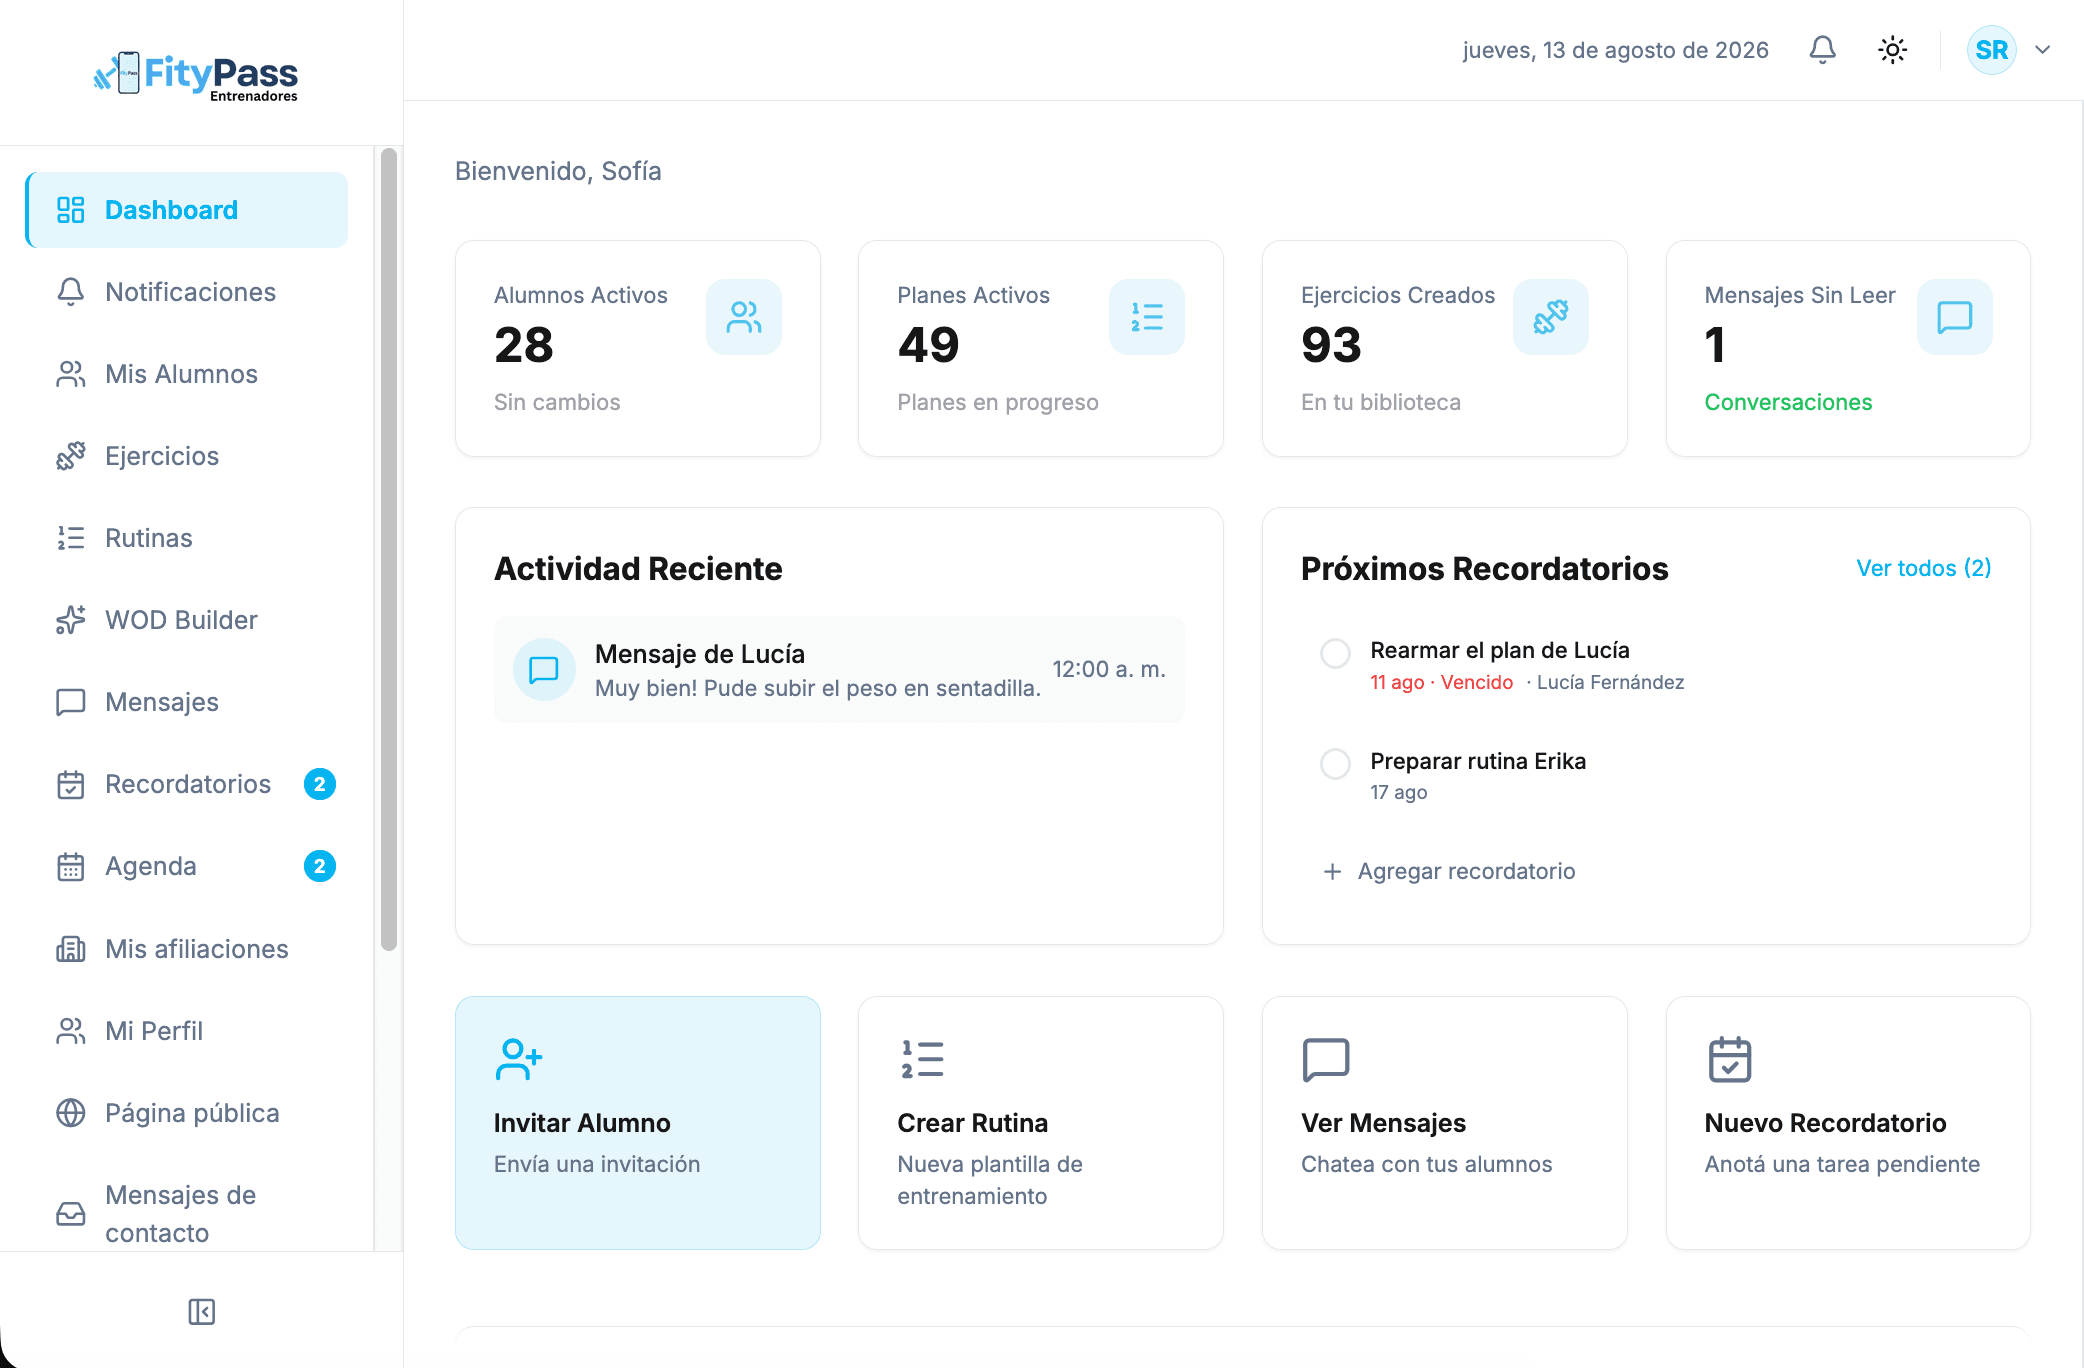Image resolution: width=2084 pixels, height=1368 pixels.
Task: Collapse the sidebar panel icon
Action: point(202,1312)
